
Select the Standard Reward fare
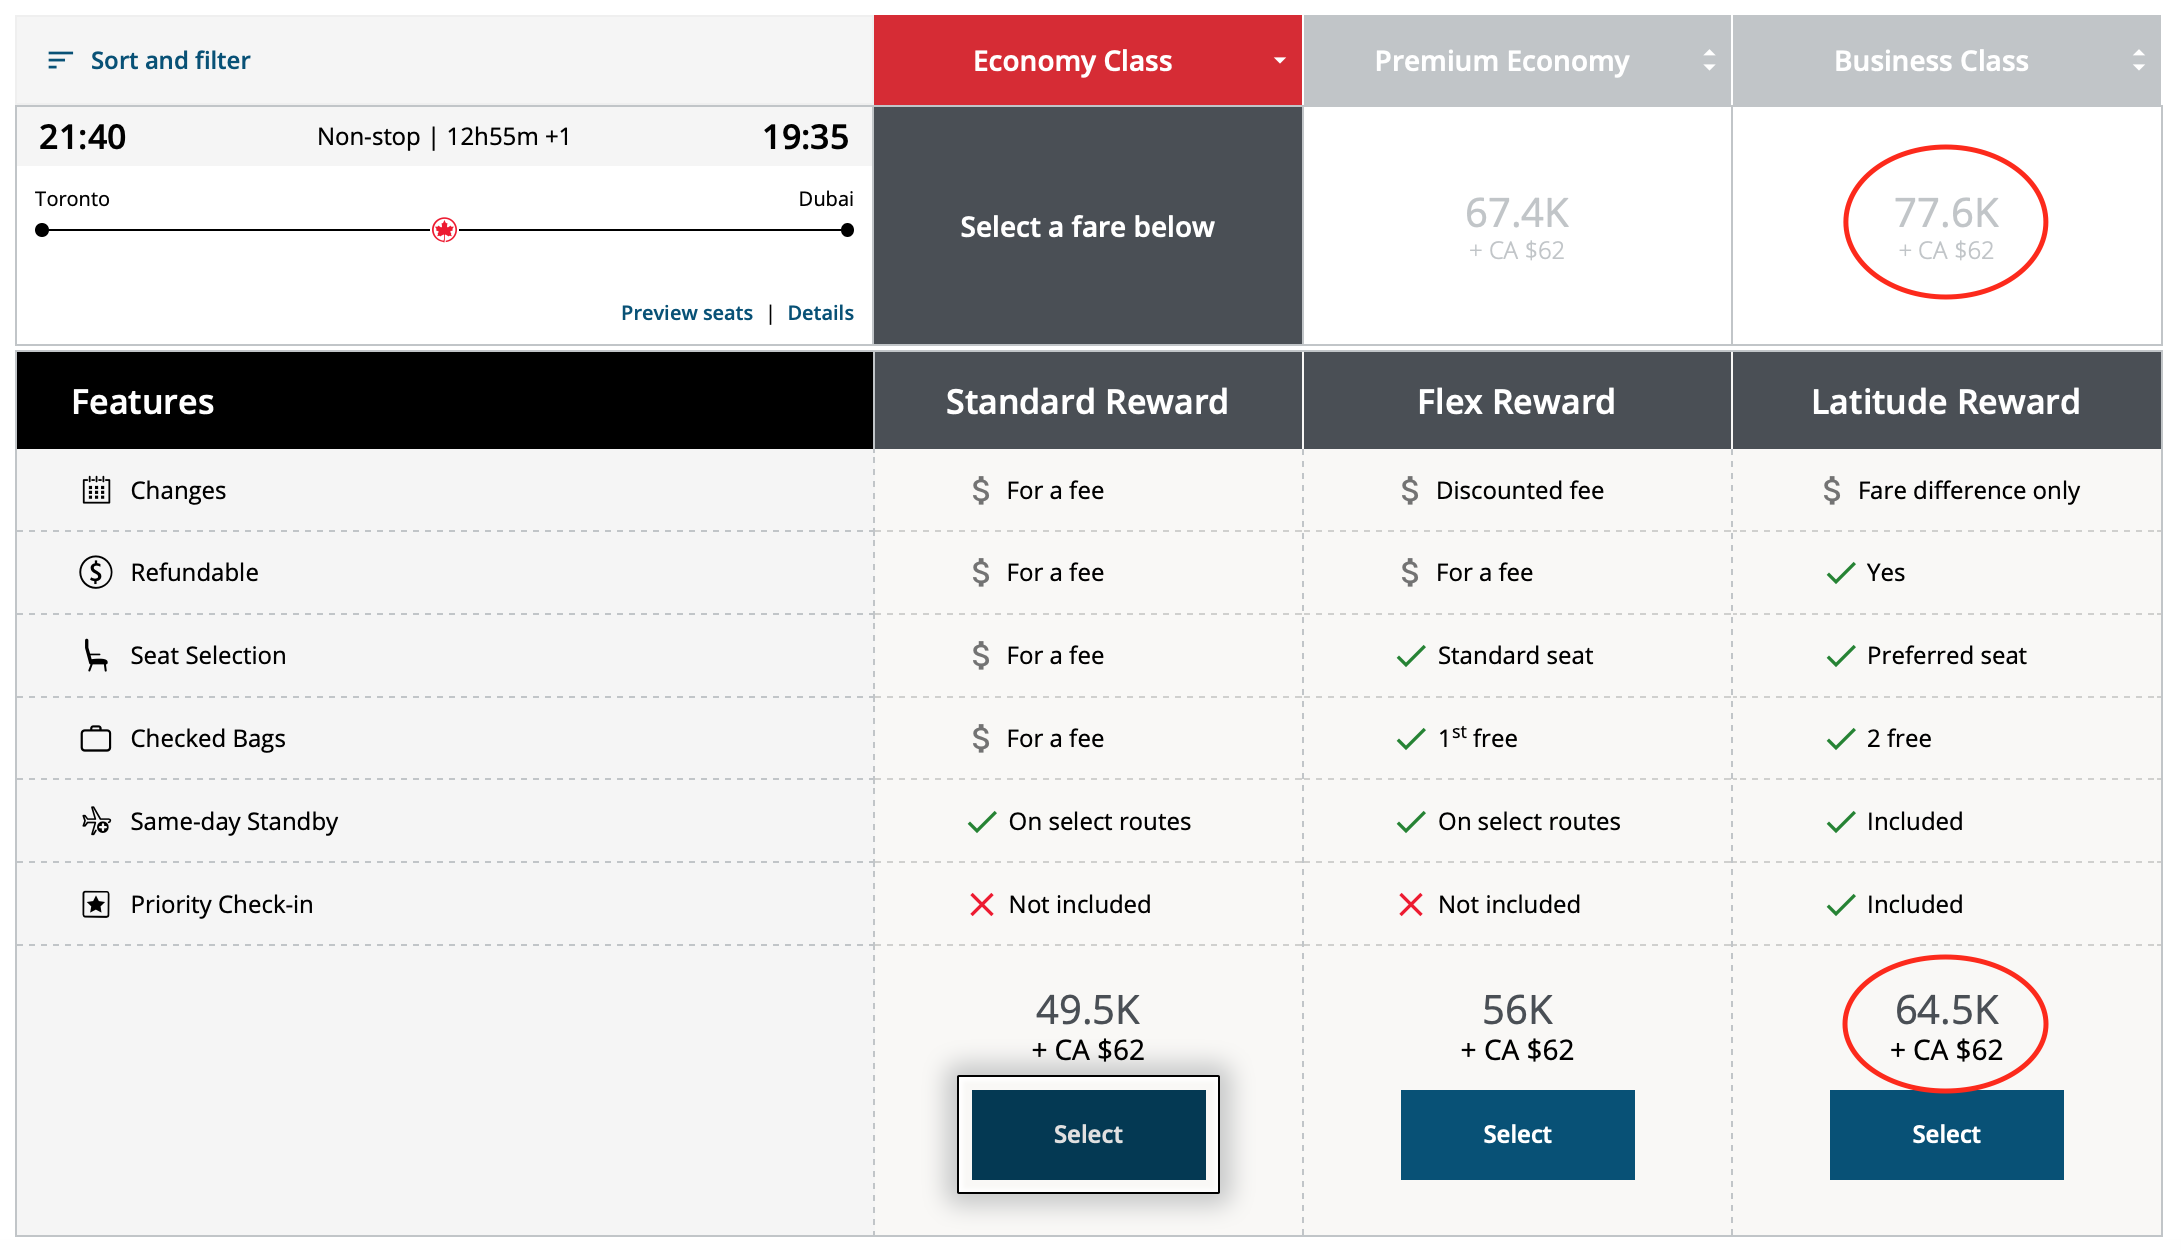(x=1088, y=1134)
